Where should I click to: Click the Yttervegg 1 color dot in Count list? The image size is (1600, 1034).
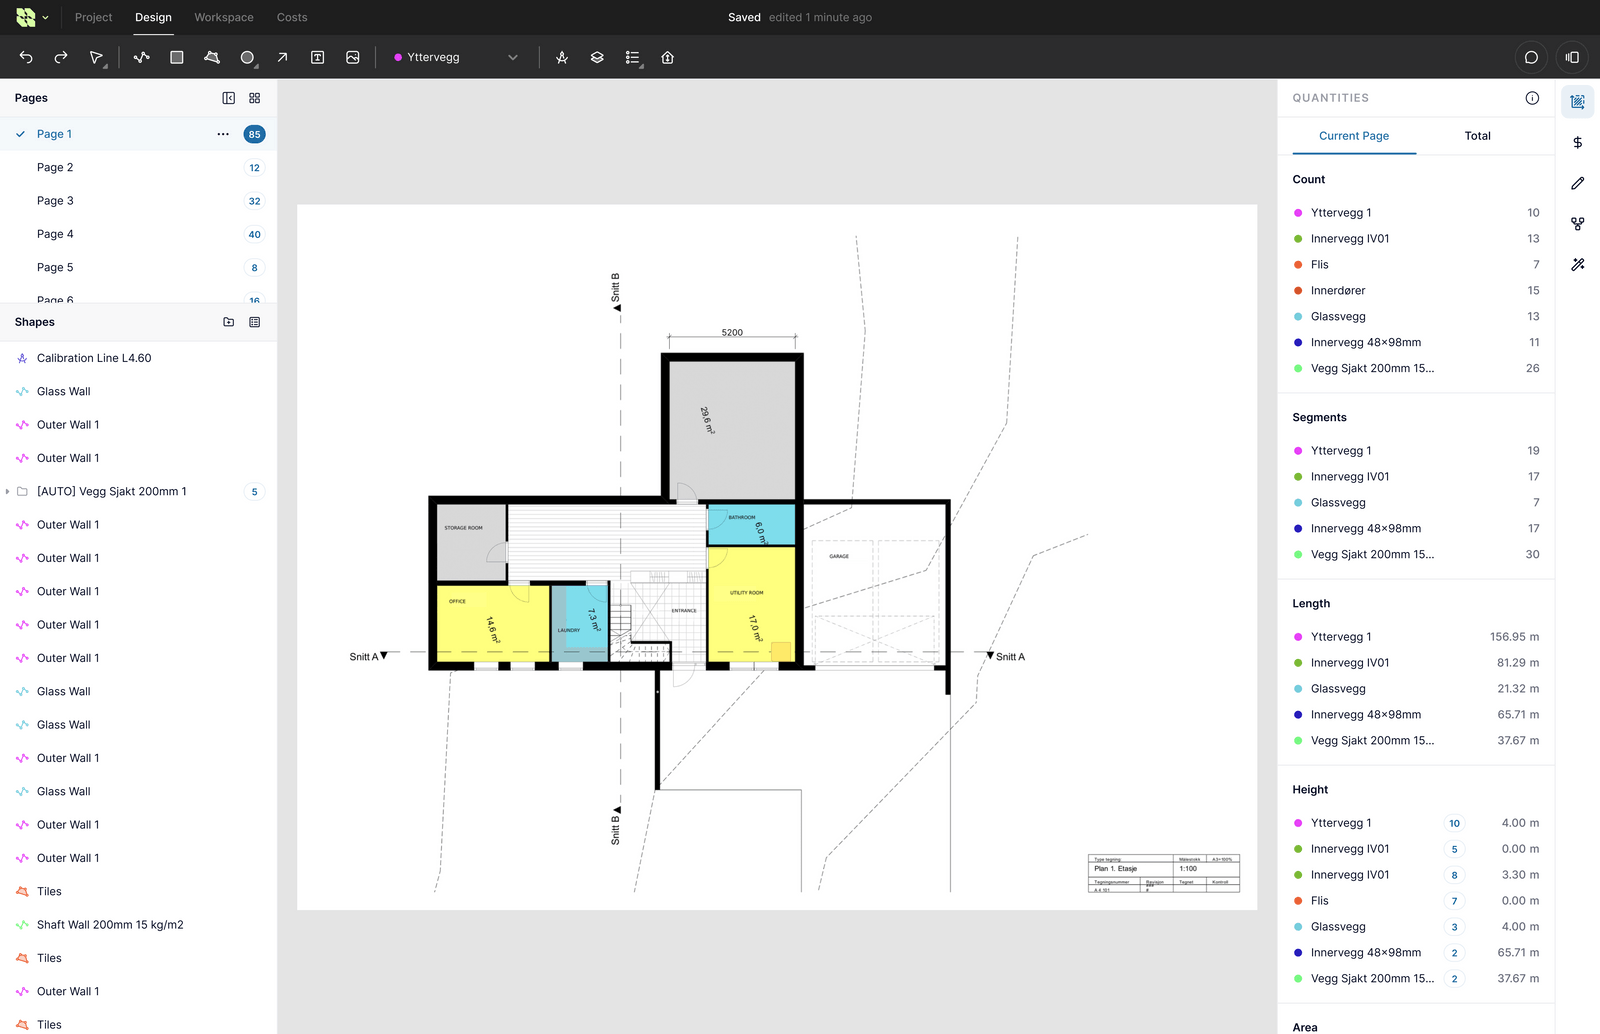pyautogui.click(x=1297, y=212)
